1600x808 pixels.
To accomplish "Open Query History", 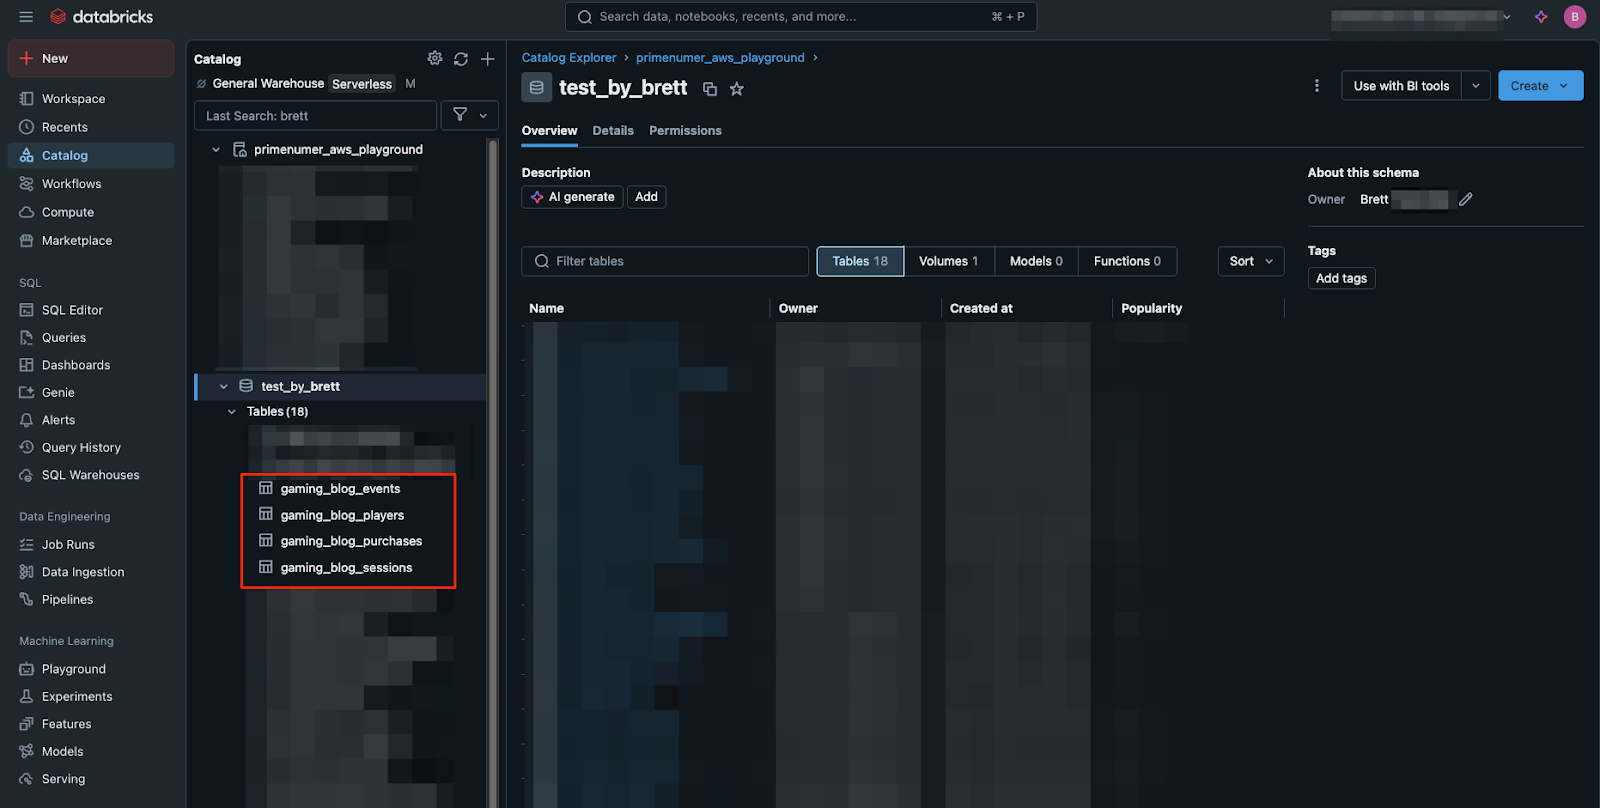I will (x=91, y=448).
